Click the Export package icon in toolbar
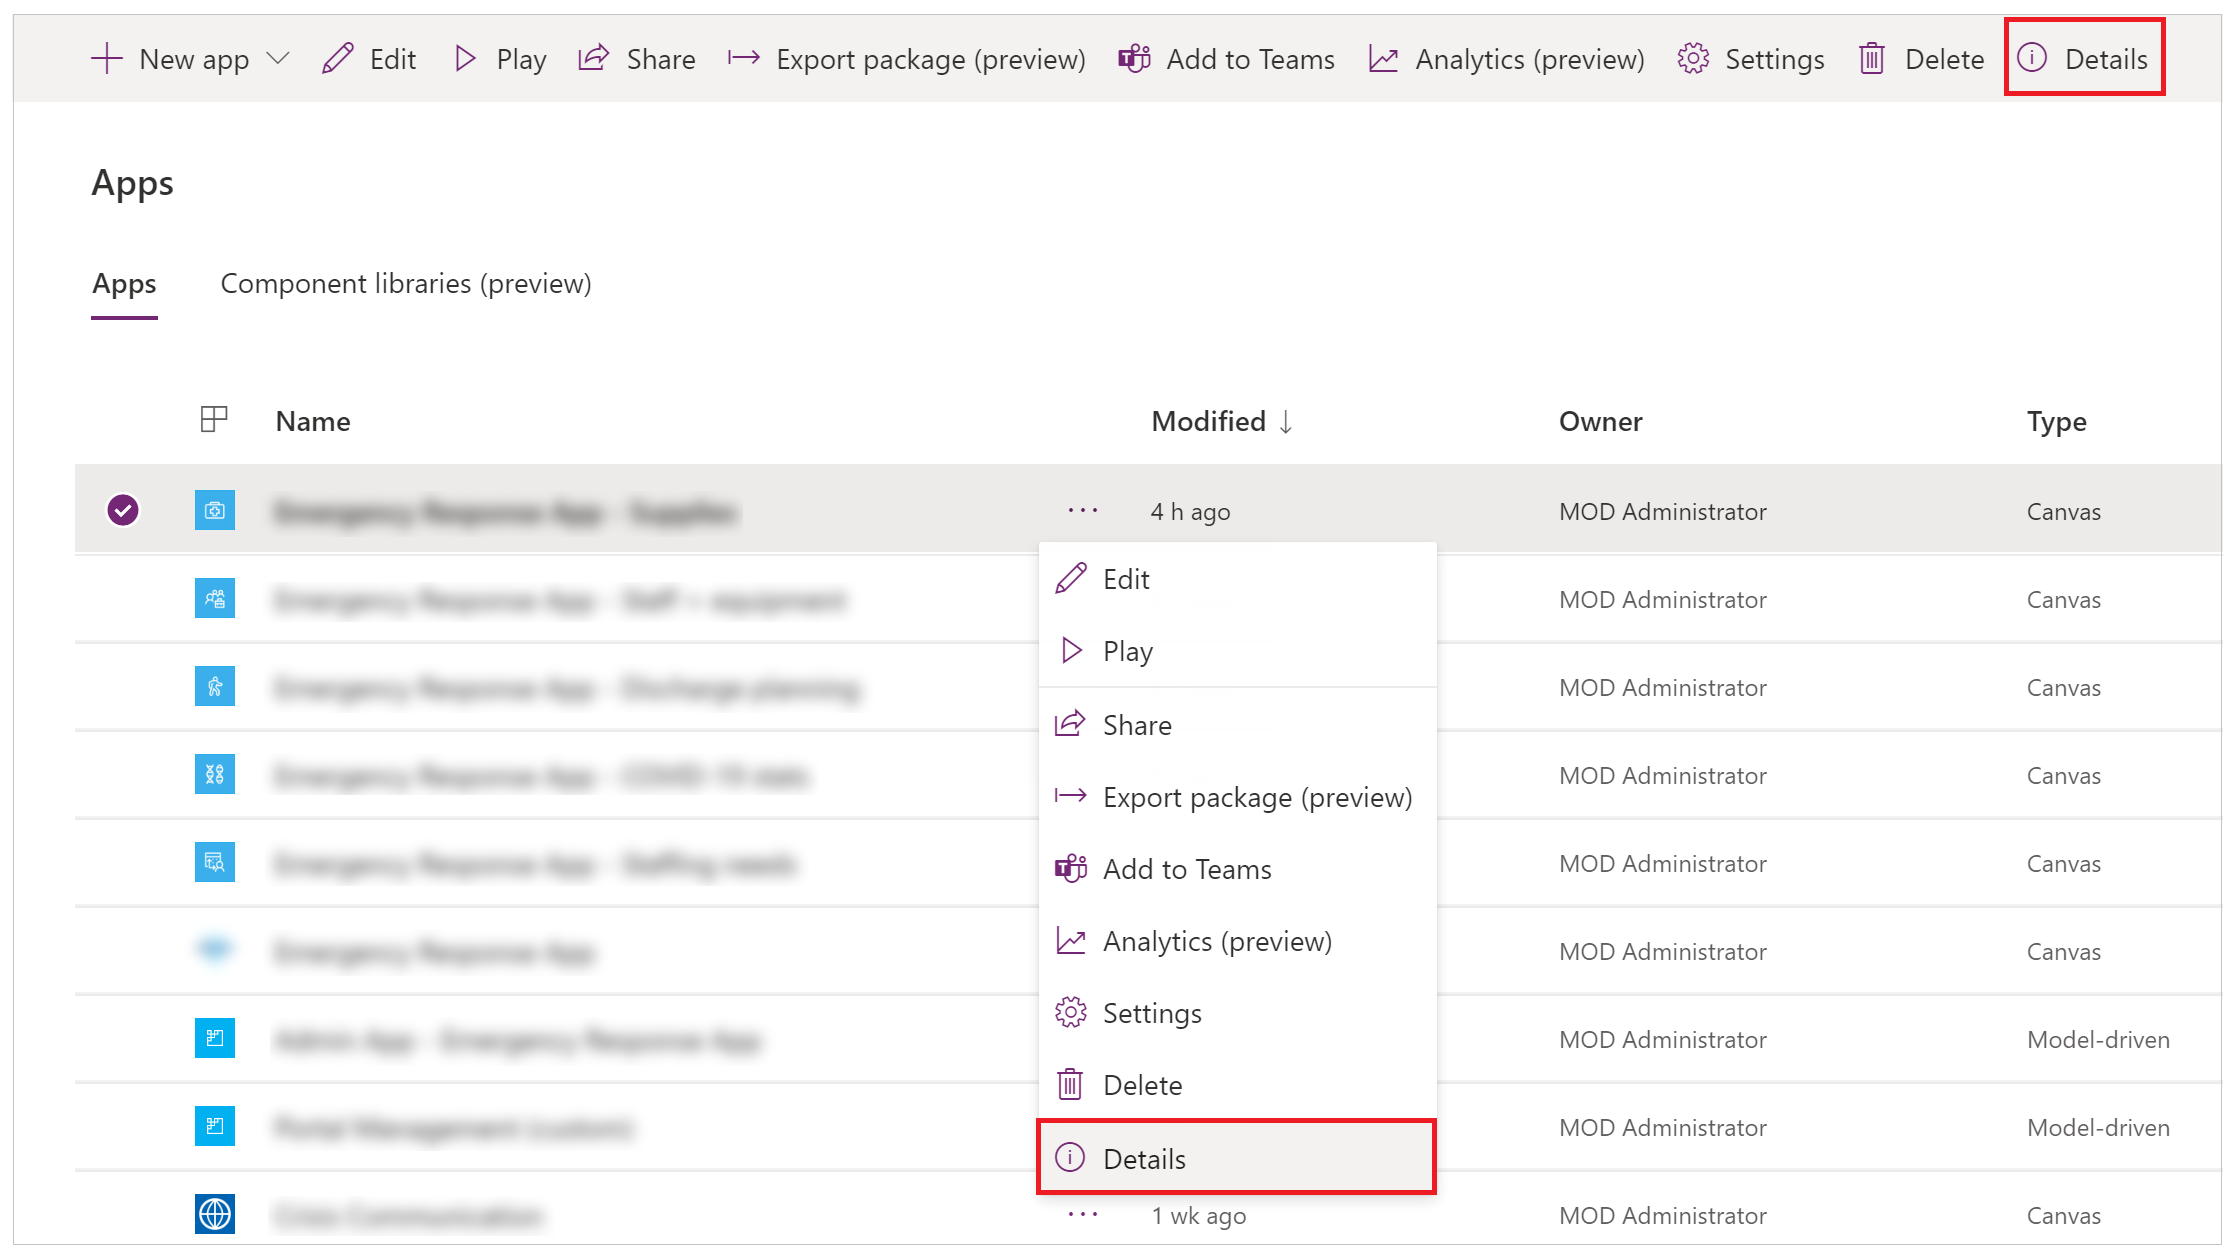This screenshot has width=2233, height=1258. pyautogui.click(x=738, y=58)
